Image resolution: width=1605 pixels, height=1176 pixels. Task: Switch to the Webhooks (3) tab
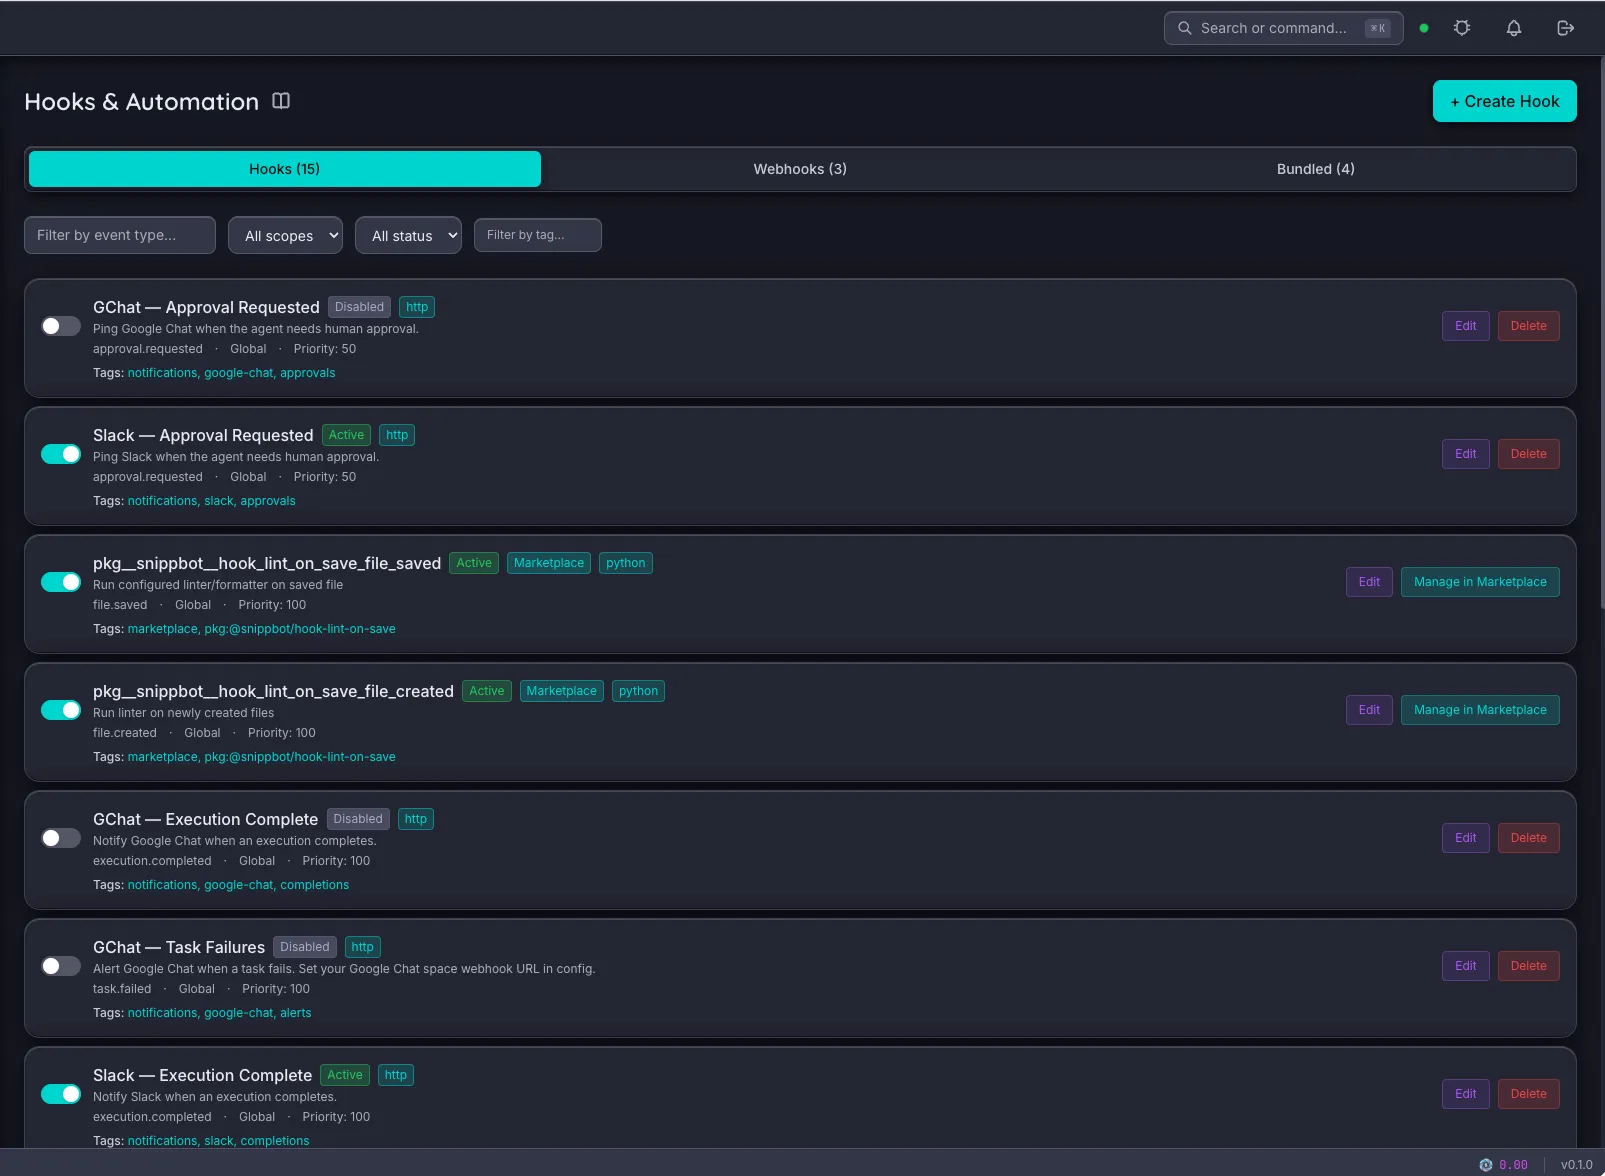tap(800, 169)
